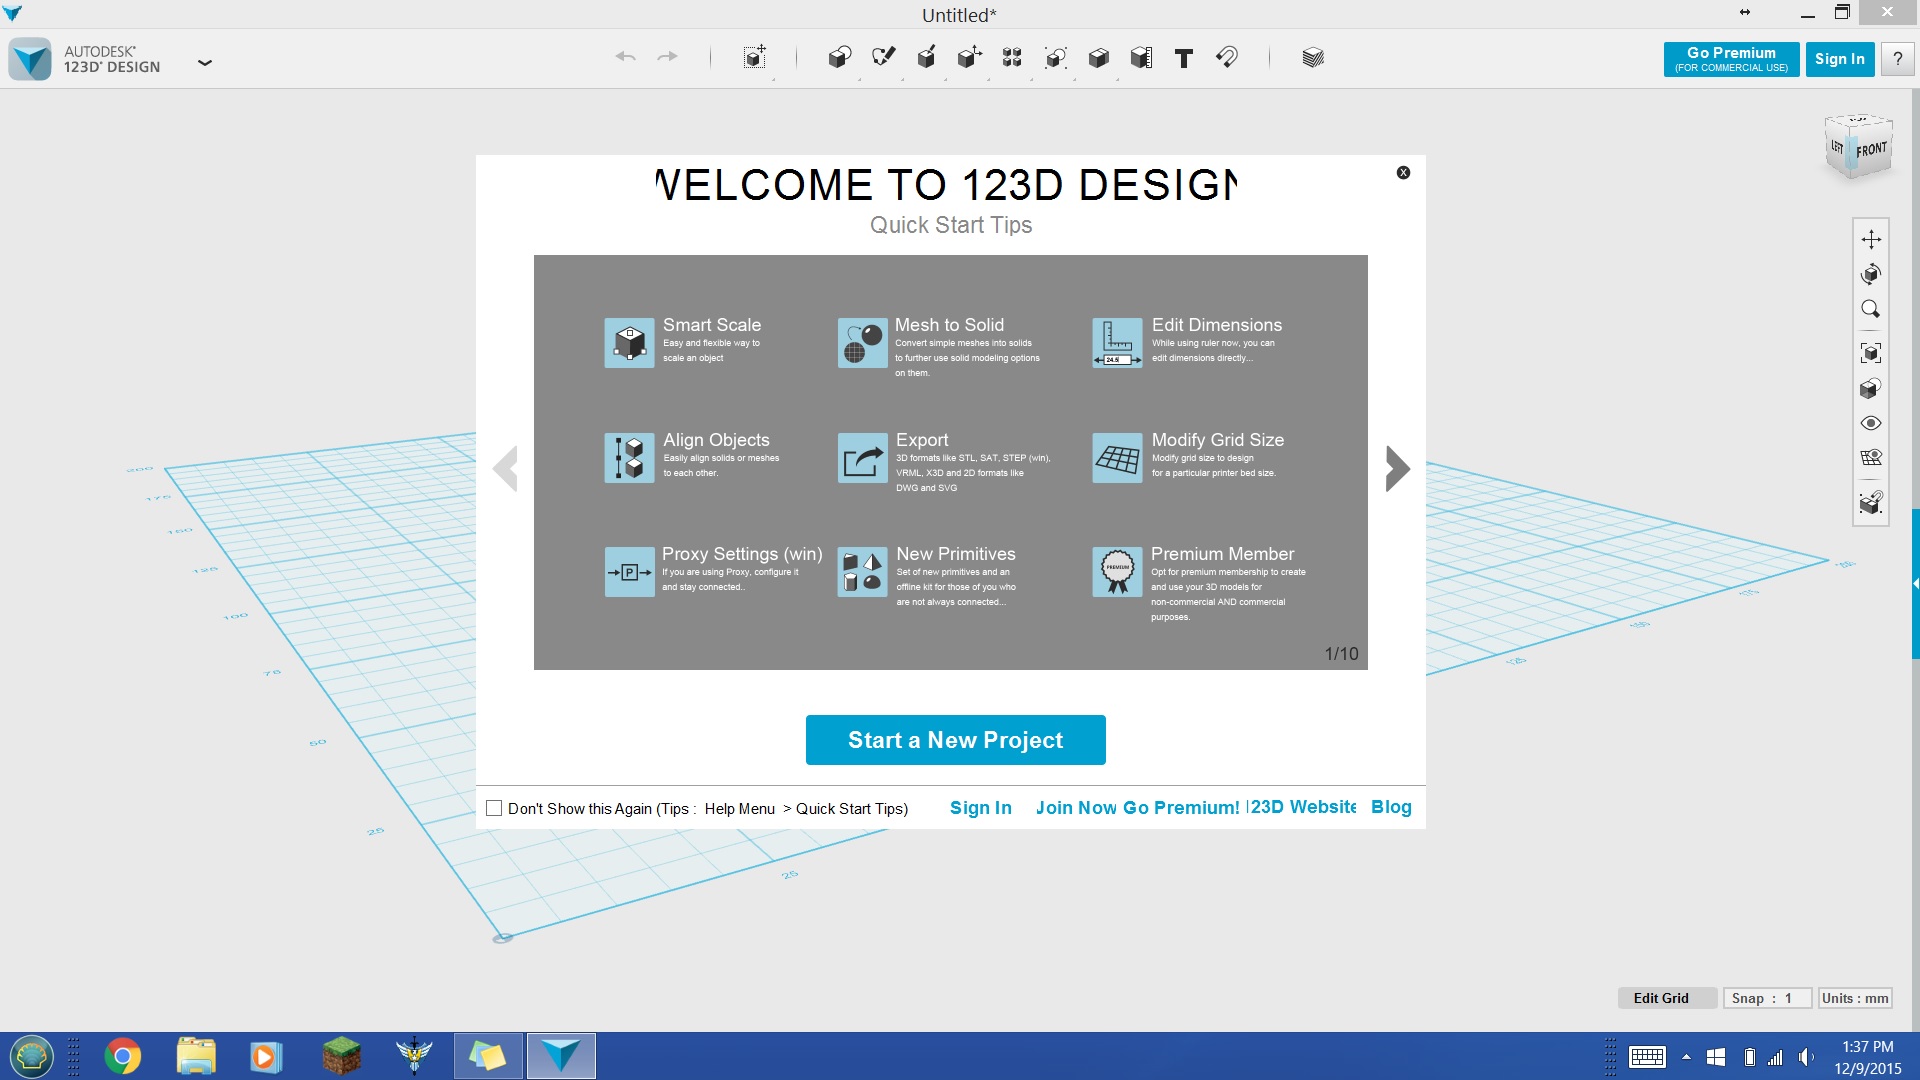
Task: Open the Grouping tool
Action: [x=1055, y=57]
